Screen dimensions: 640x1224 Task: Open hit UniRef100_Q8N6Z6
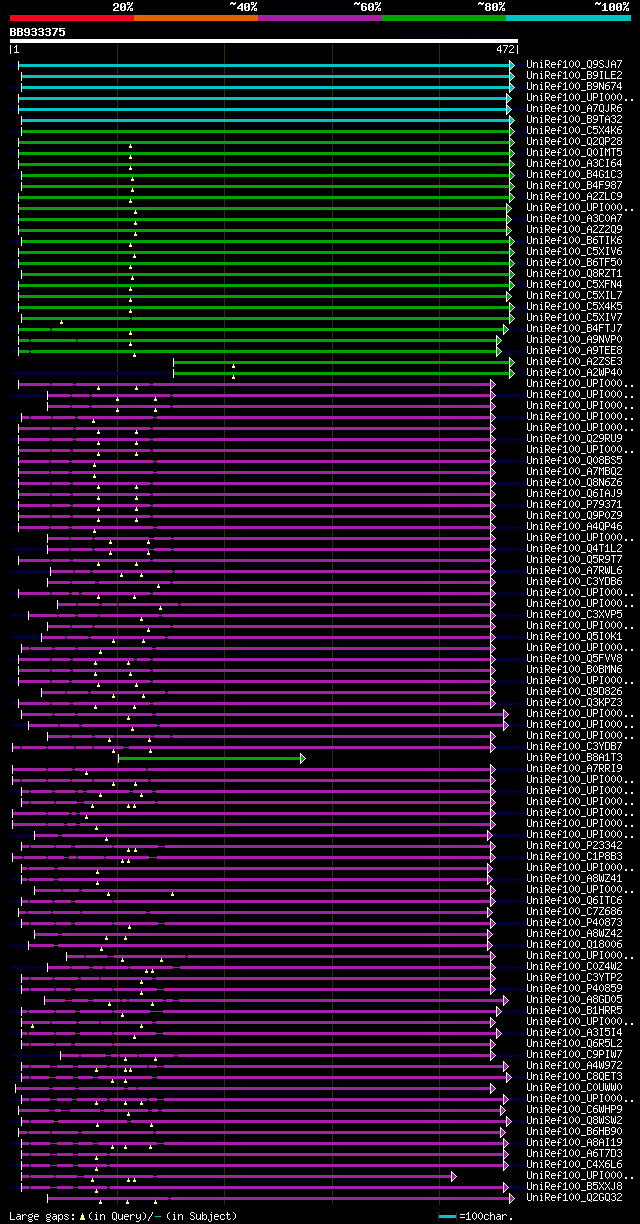pyautogui.click(x=574, y=483)
